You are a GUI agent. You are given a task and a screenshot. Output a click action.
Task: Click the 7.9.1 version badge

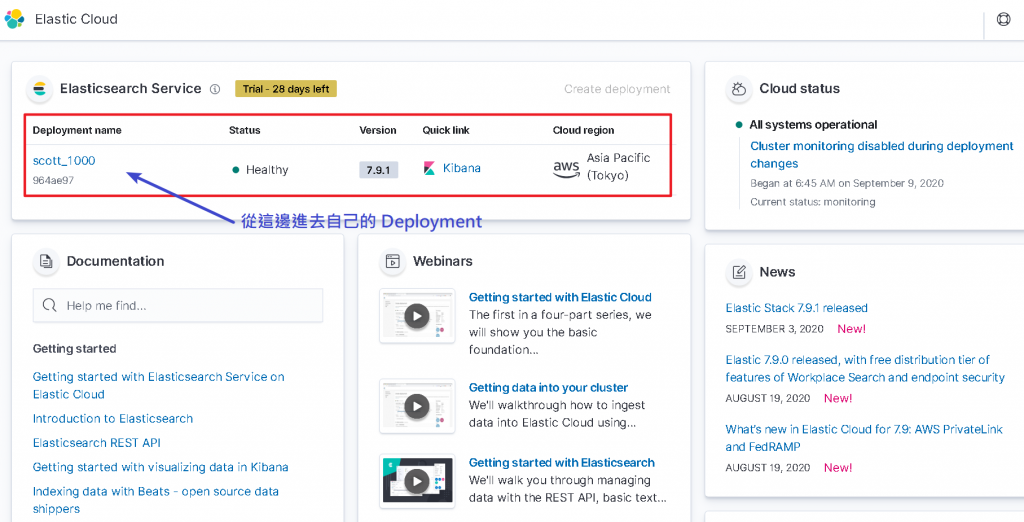[378, 170]
